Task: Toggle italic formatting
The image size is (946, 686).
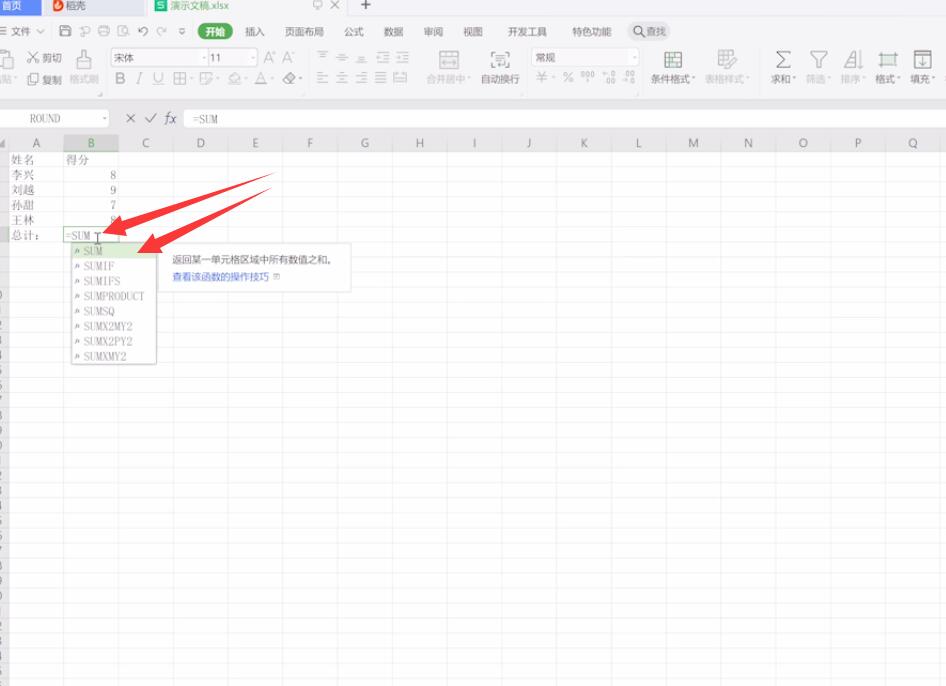Action: 139,78
